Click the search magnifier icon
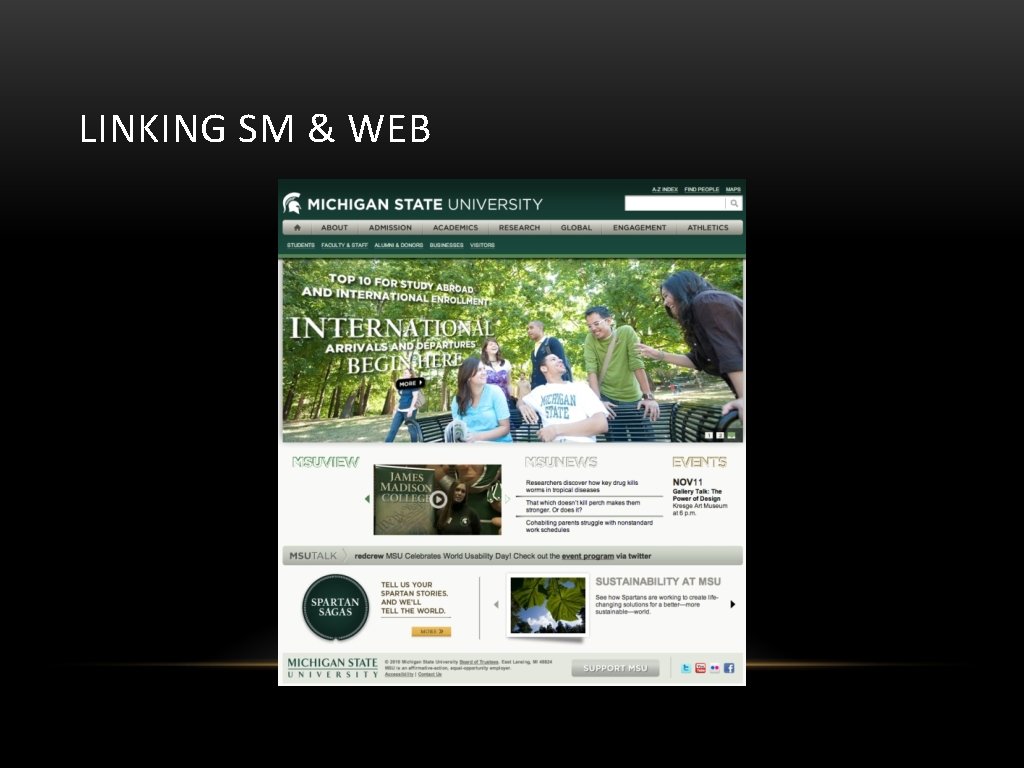This screenshot has height=768, width=1024. (734, 204)
